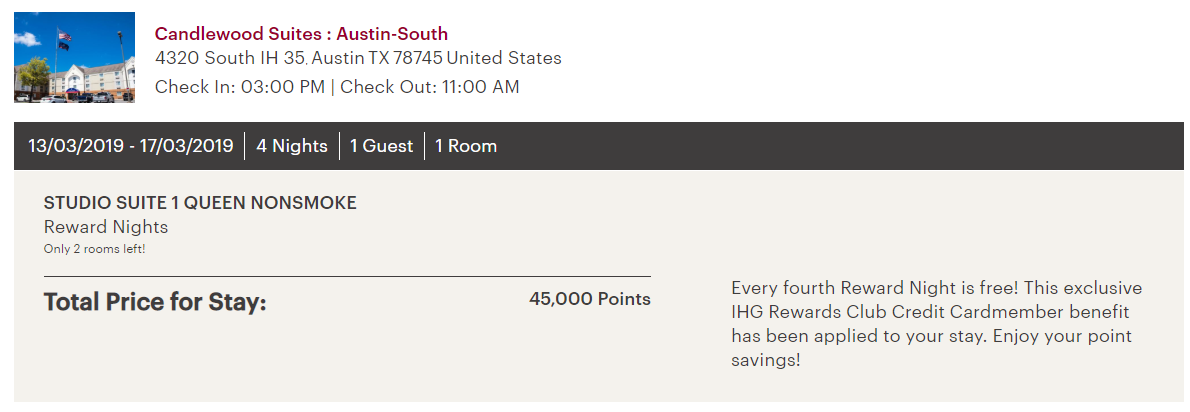The height and width of the screenshot is (412, 1190).
Task: Click the Candlewood Suites : Austin-South link
Action: (x=301, y=34)
